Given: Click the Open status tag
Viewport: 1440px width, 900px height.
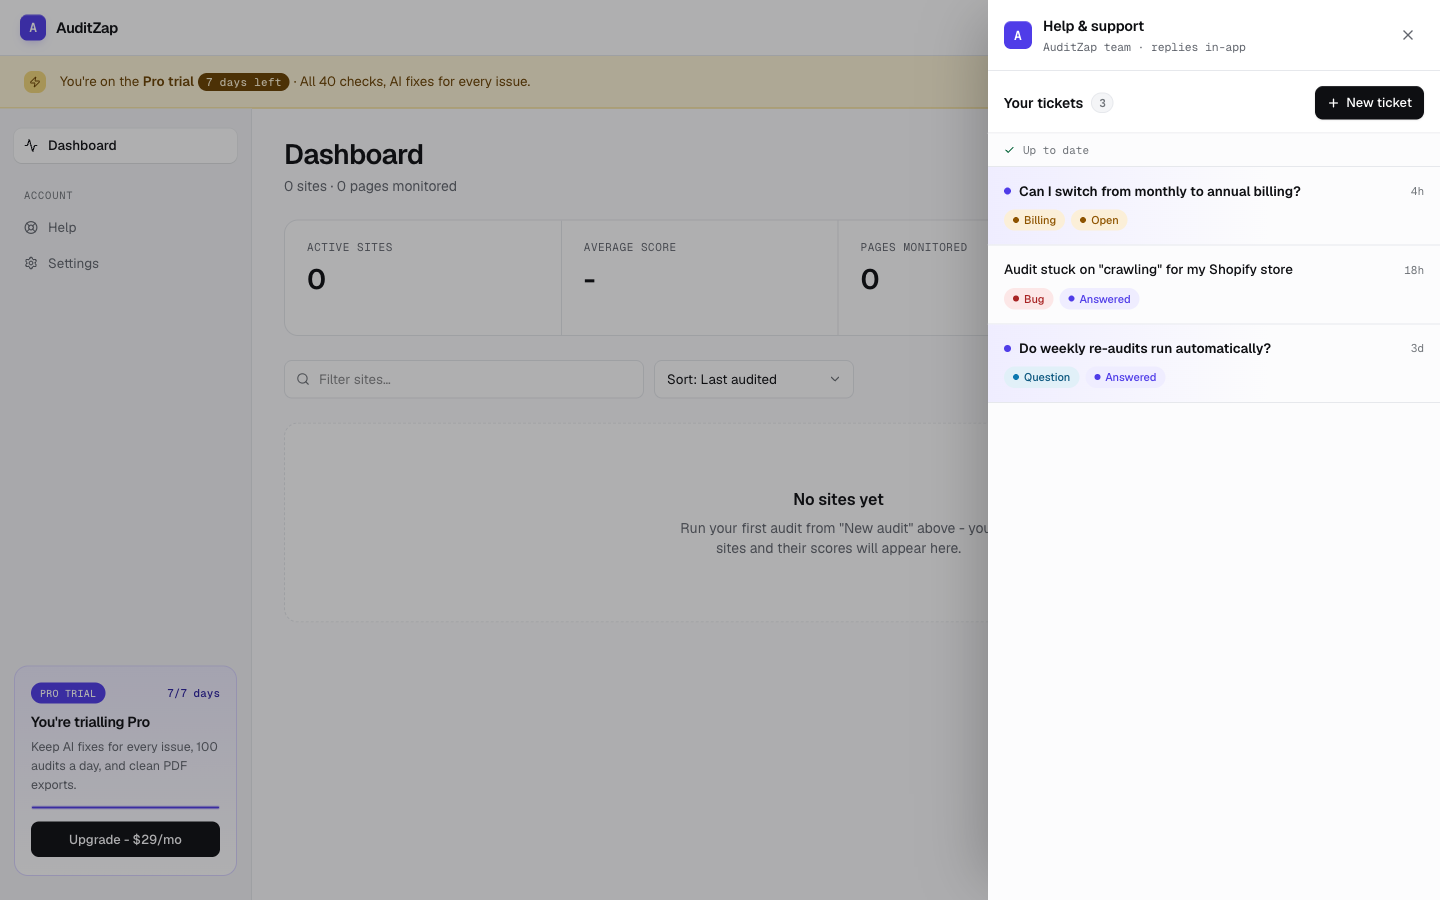Looking at the screenshot, I should (1099, 220).
